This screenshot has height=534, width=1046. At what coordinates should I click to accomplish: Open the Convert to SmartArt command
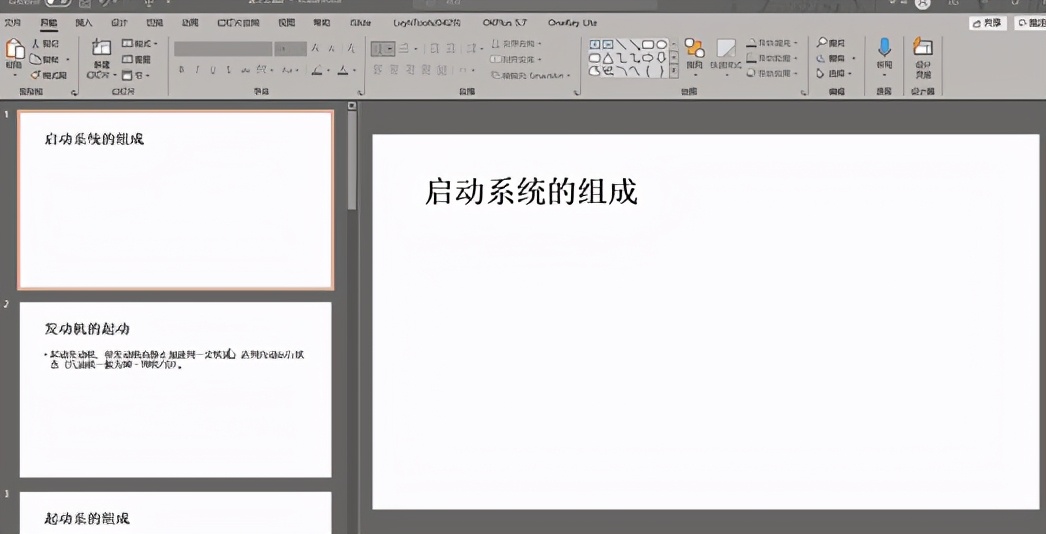click(x=531, y=75)
